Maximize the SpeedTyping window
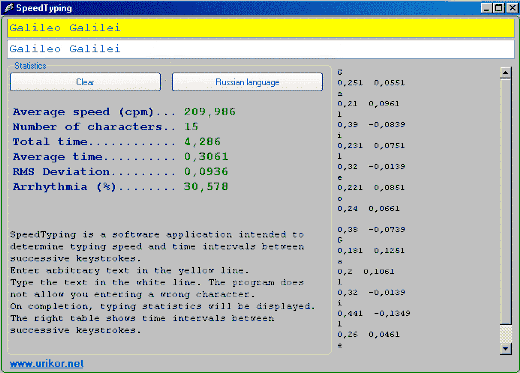Screen dimensions: 520x373 pos(499,8)
